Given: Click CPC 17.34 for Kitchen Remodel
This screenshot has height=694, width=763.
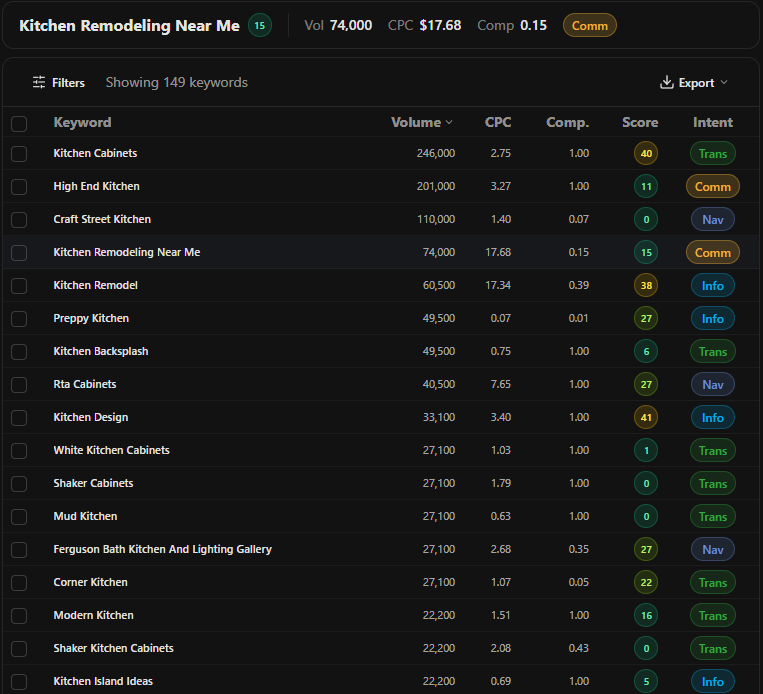Looking at the screenshot, I should [x=498, y=285].
